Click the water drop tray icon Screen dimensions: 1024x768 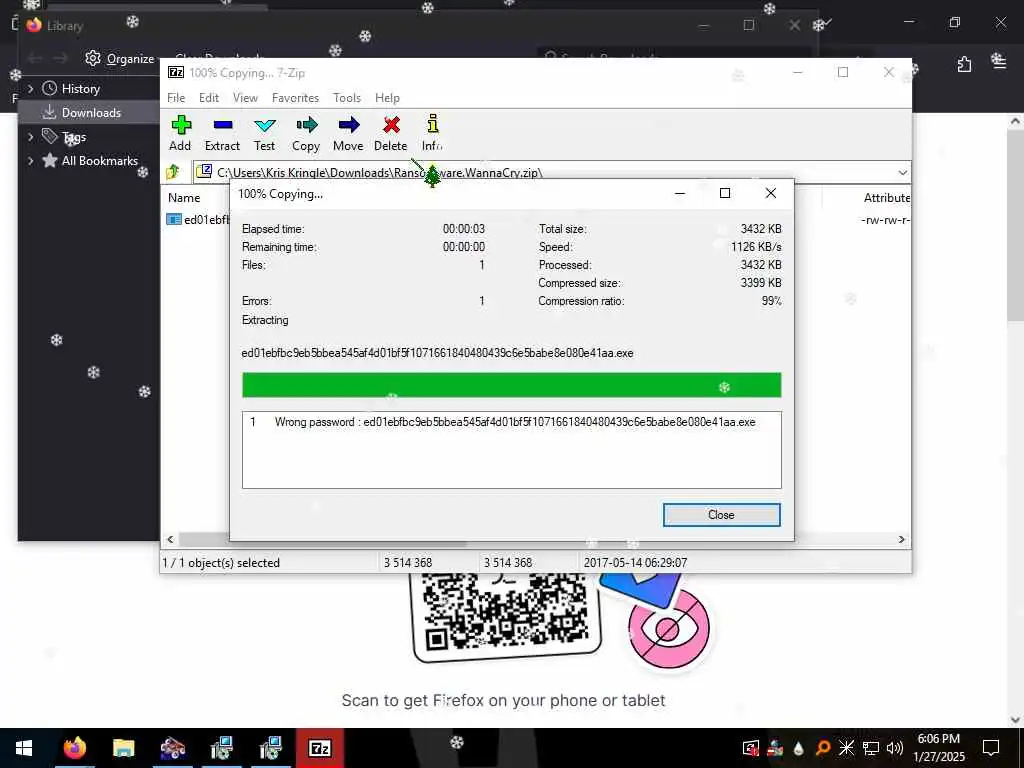799,748
